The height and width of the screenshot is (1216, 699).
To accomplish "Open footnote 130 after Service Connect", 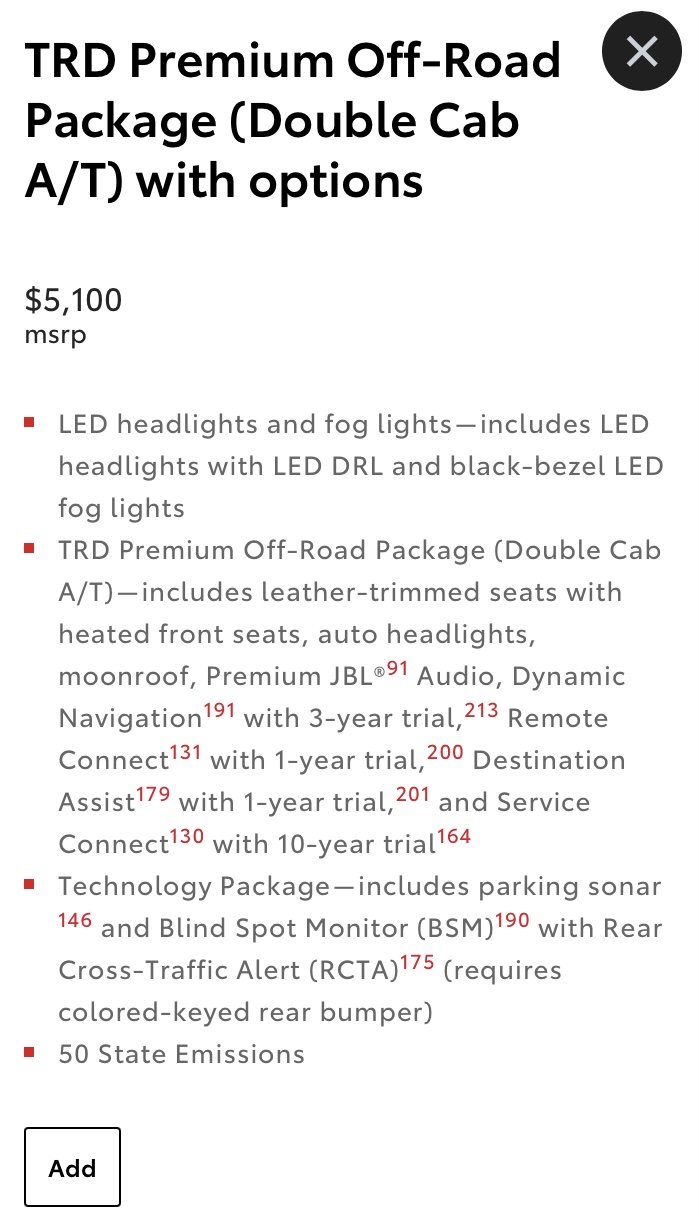I will 187,838.
